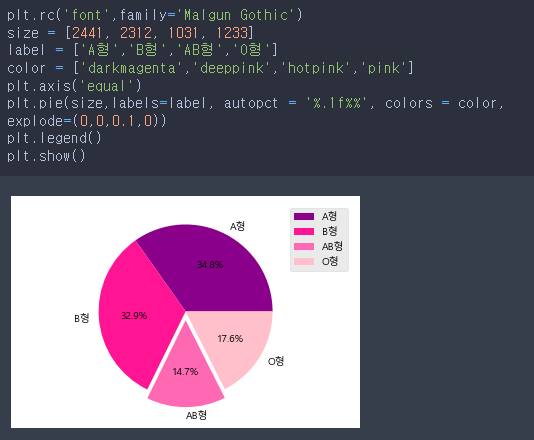Click the darkmagenta A형 legend swatch
This screenshot has width=534, height=440.
pos(304,217)
